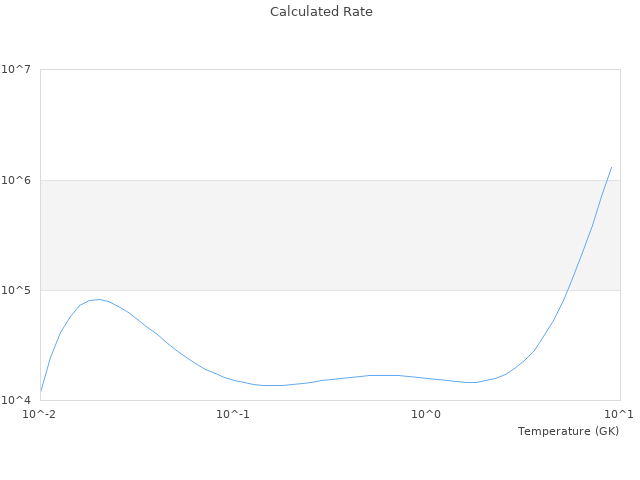Click the curve where it crosses the 10^6 gridline
This screenshot has width=640, height=480.
coord(604,180)
